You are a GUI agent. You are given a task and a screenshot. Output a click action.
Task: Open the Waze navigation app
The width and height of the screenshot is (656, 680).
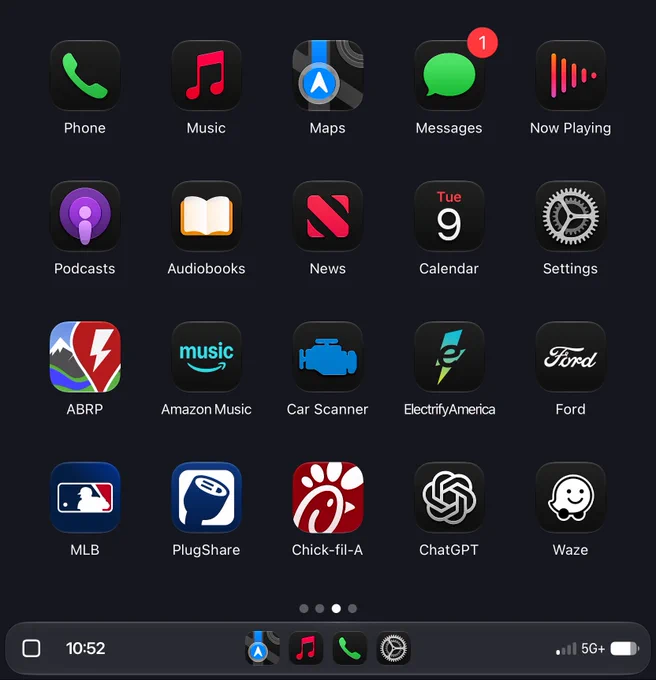point(571,497)
